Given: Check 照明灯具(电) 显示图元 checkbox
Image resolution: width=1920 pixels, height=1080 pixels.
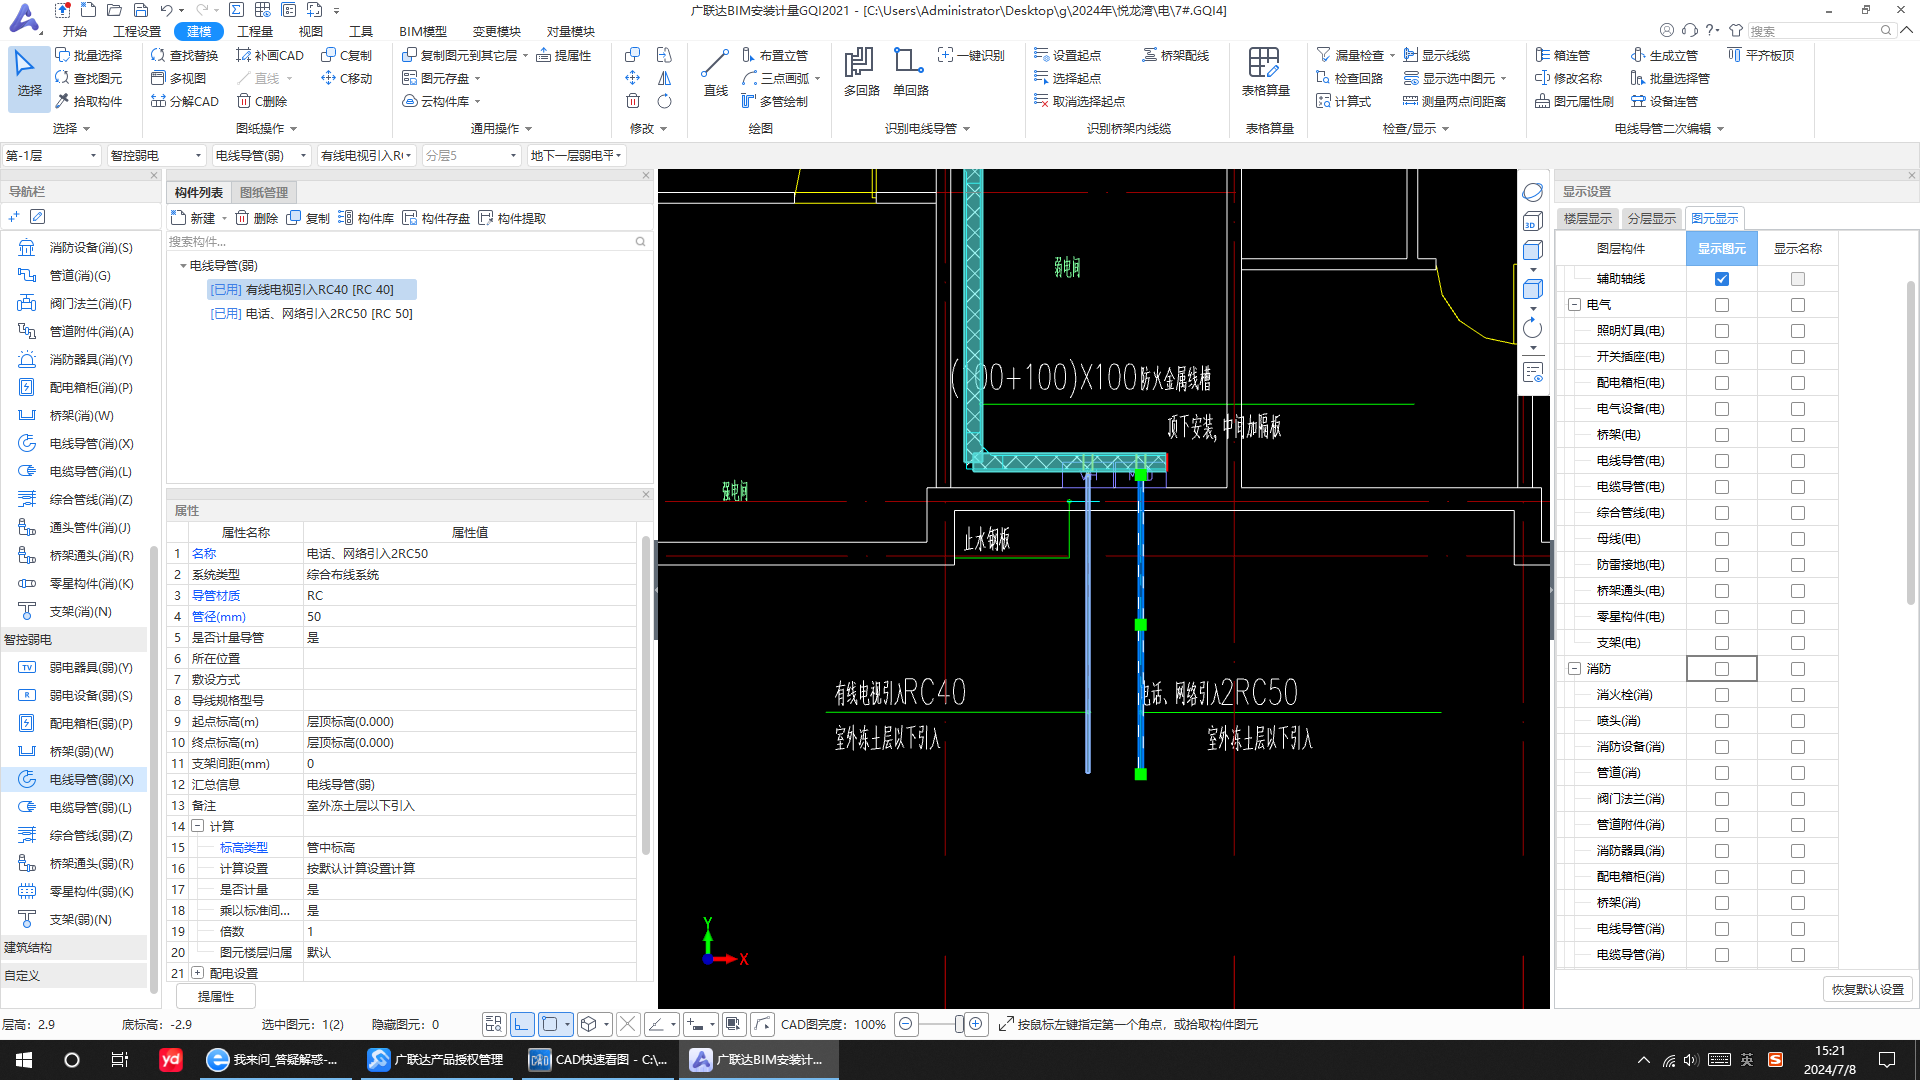Looking at the screenshot, I should (x=1721, y=331).
